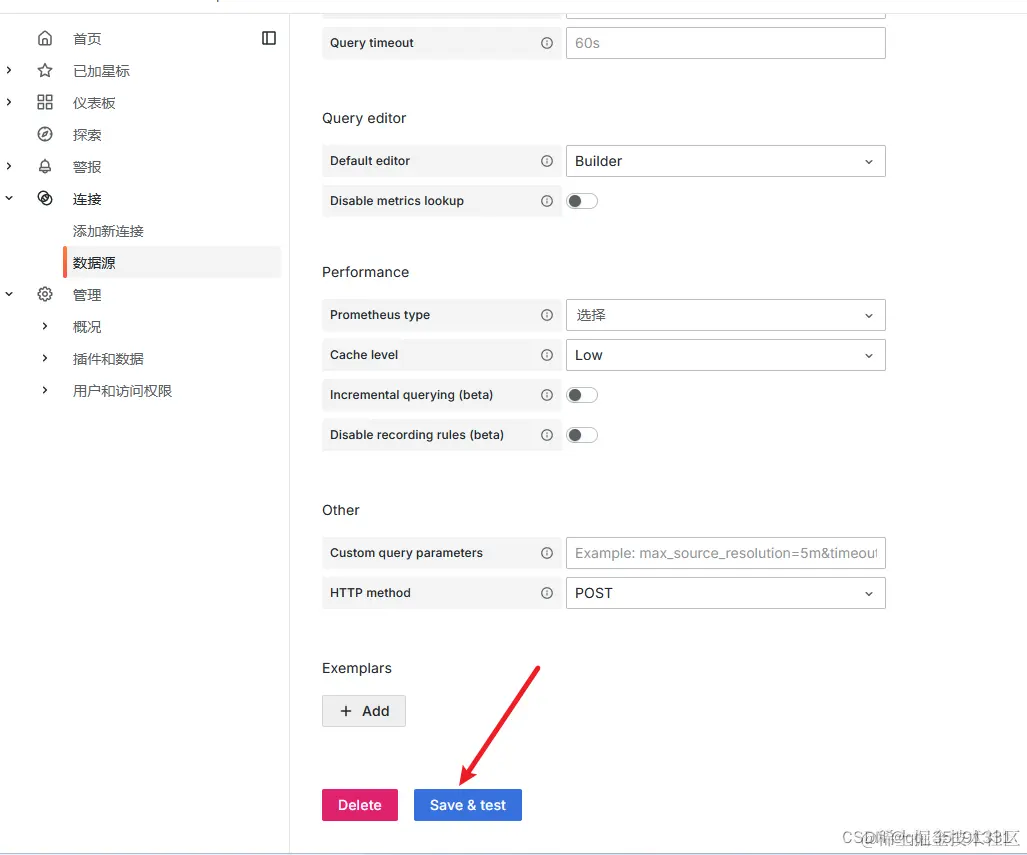
Task: Open the HTTP method POST dropdown
Action: click(x=726, y=593)
